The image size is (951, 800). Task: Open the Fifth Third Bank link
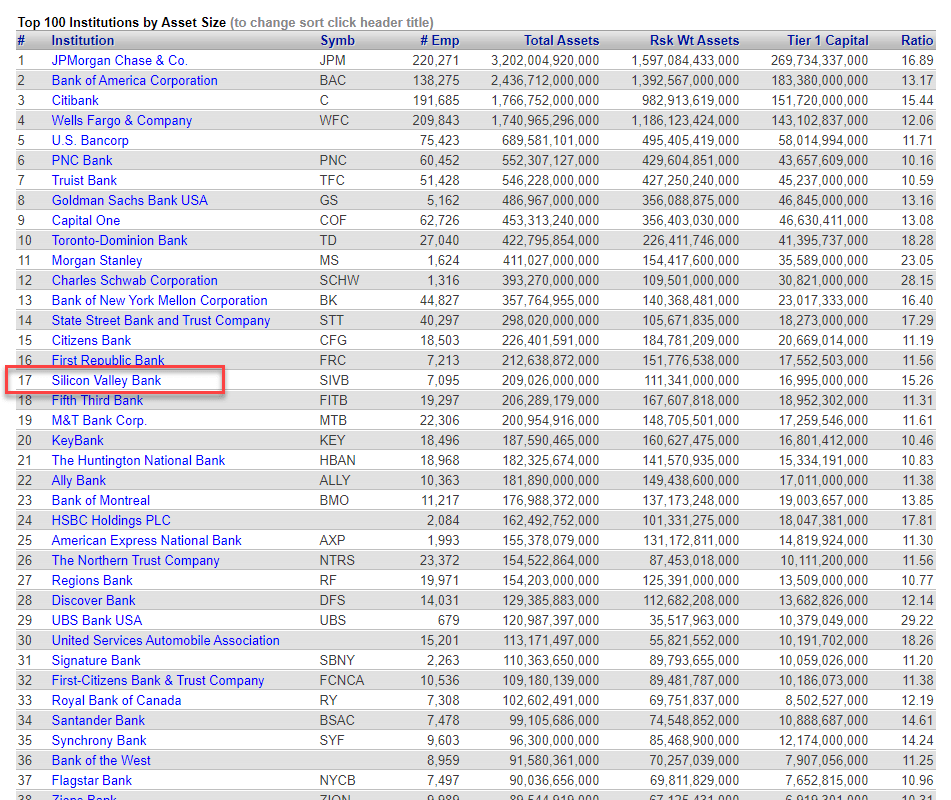(x=97, y=401)
